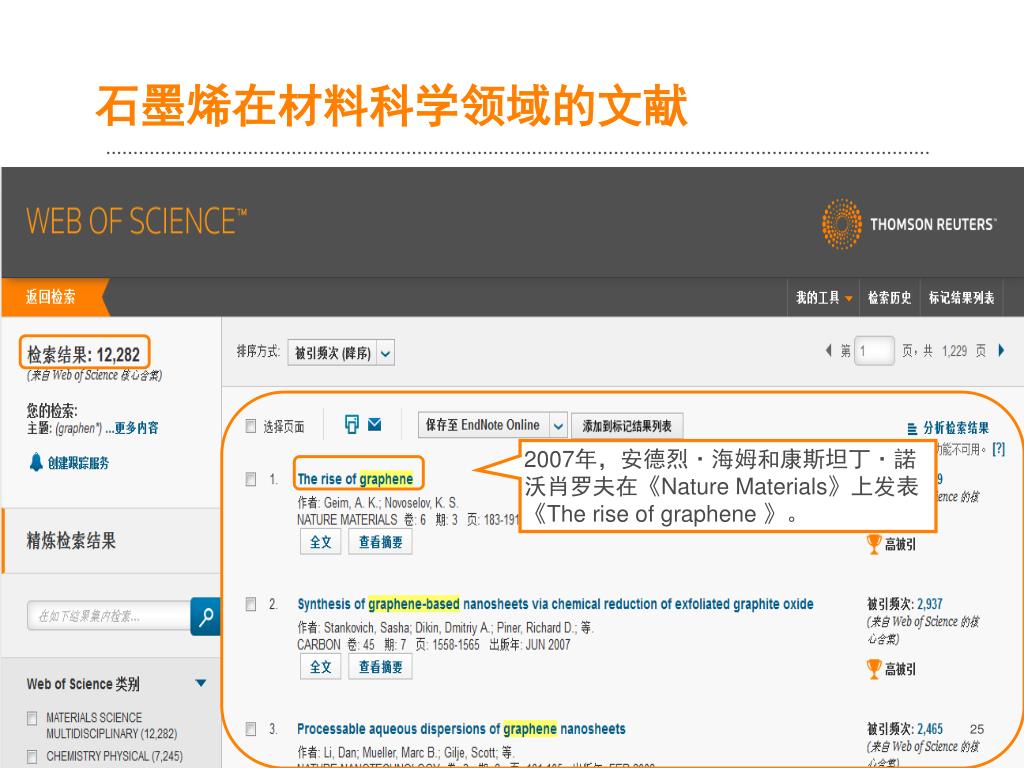Open Synthesis of graphene-based nanosheets title link

555,604
